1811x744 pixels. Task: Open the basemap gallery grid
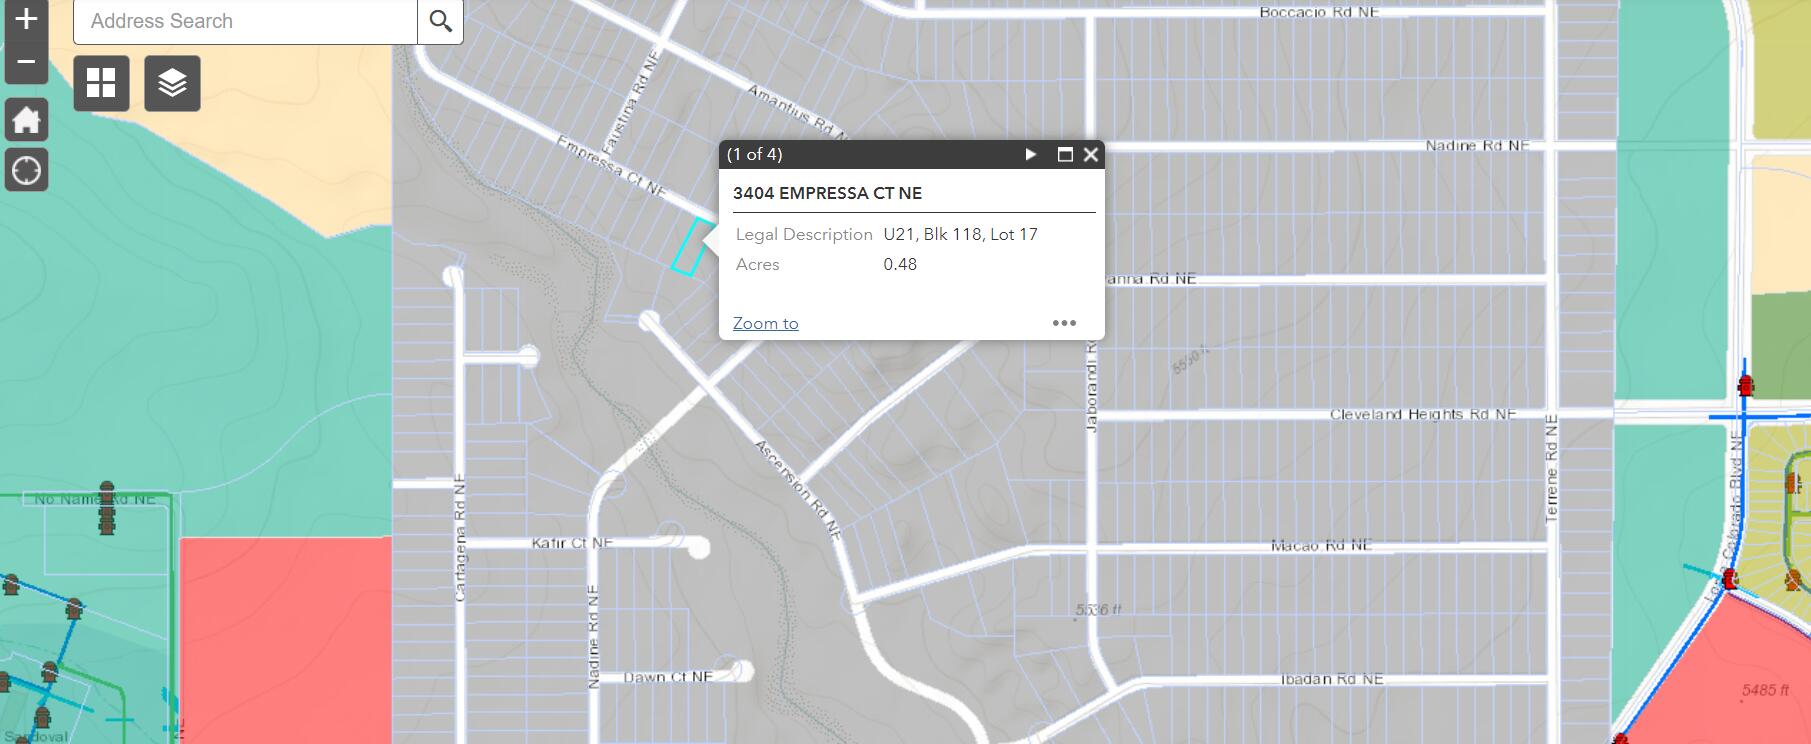[x=101, y=83]
